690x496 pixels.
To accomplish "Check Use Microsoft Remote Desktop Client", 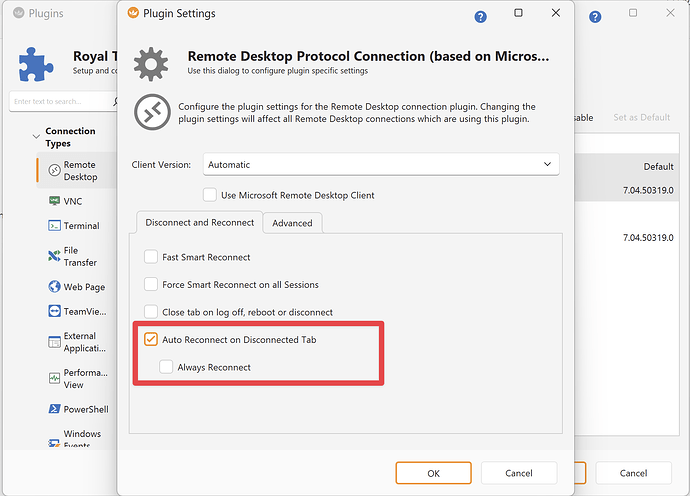I will click(210, 195).
